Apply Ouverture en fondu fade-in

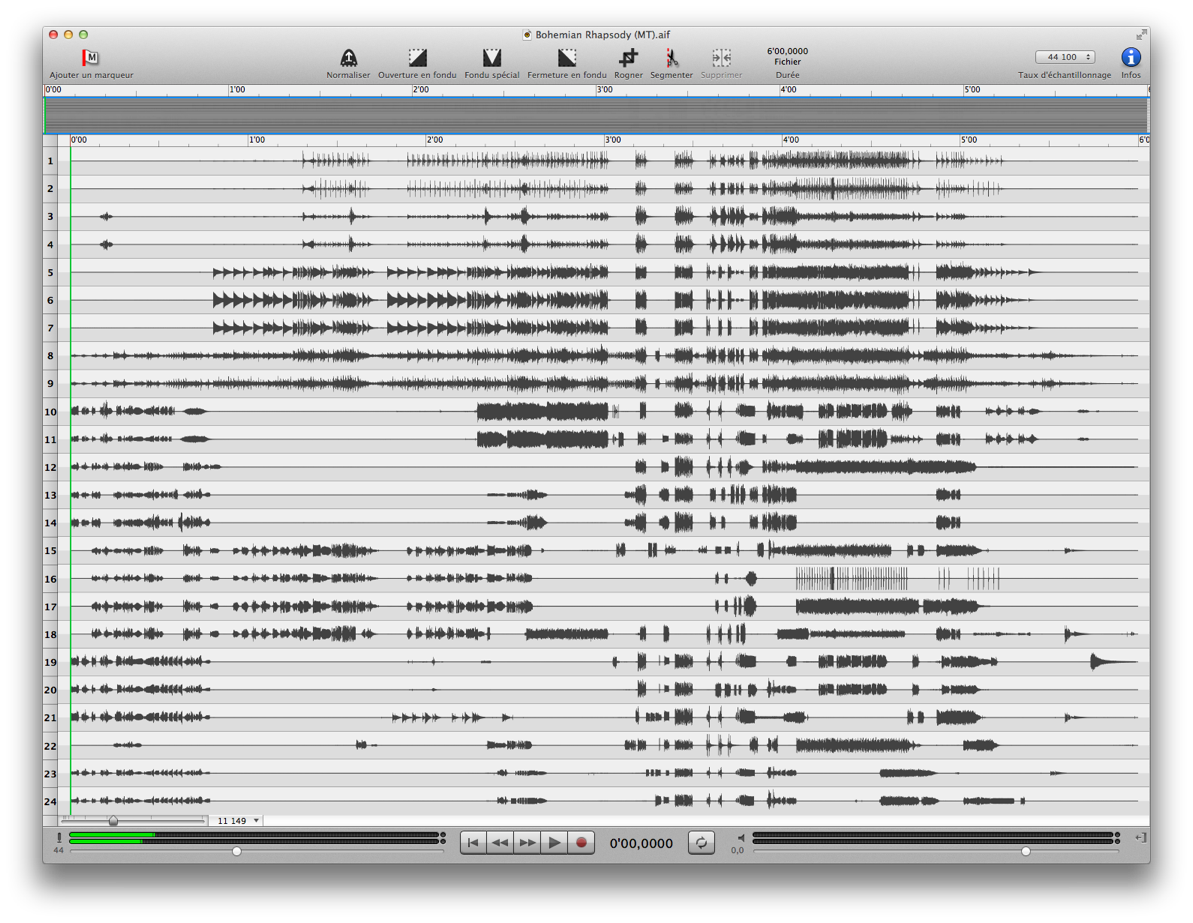pos(418,58)
